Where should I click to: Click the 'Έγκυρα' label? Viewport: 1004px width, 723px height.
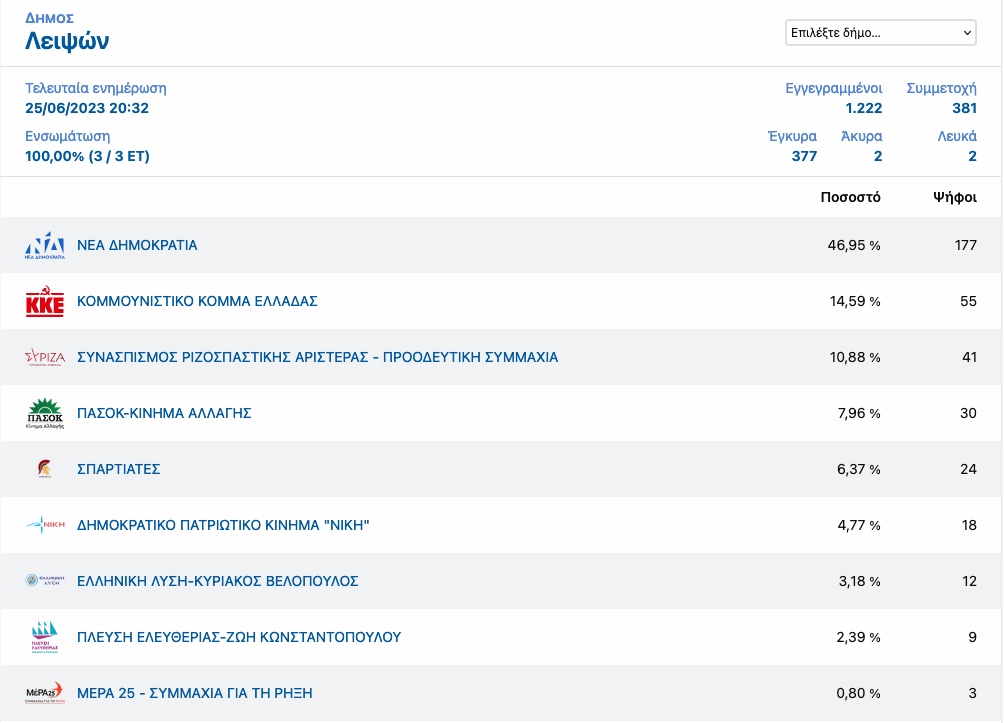[792, 136]
